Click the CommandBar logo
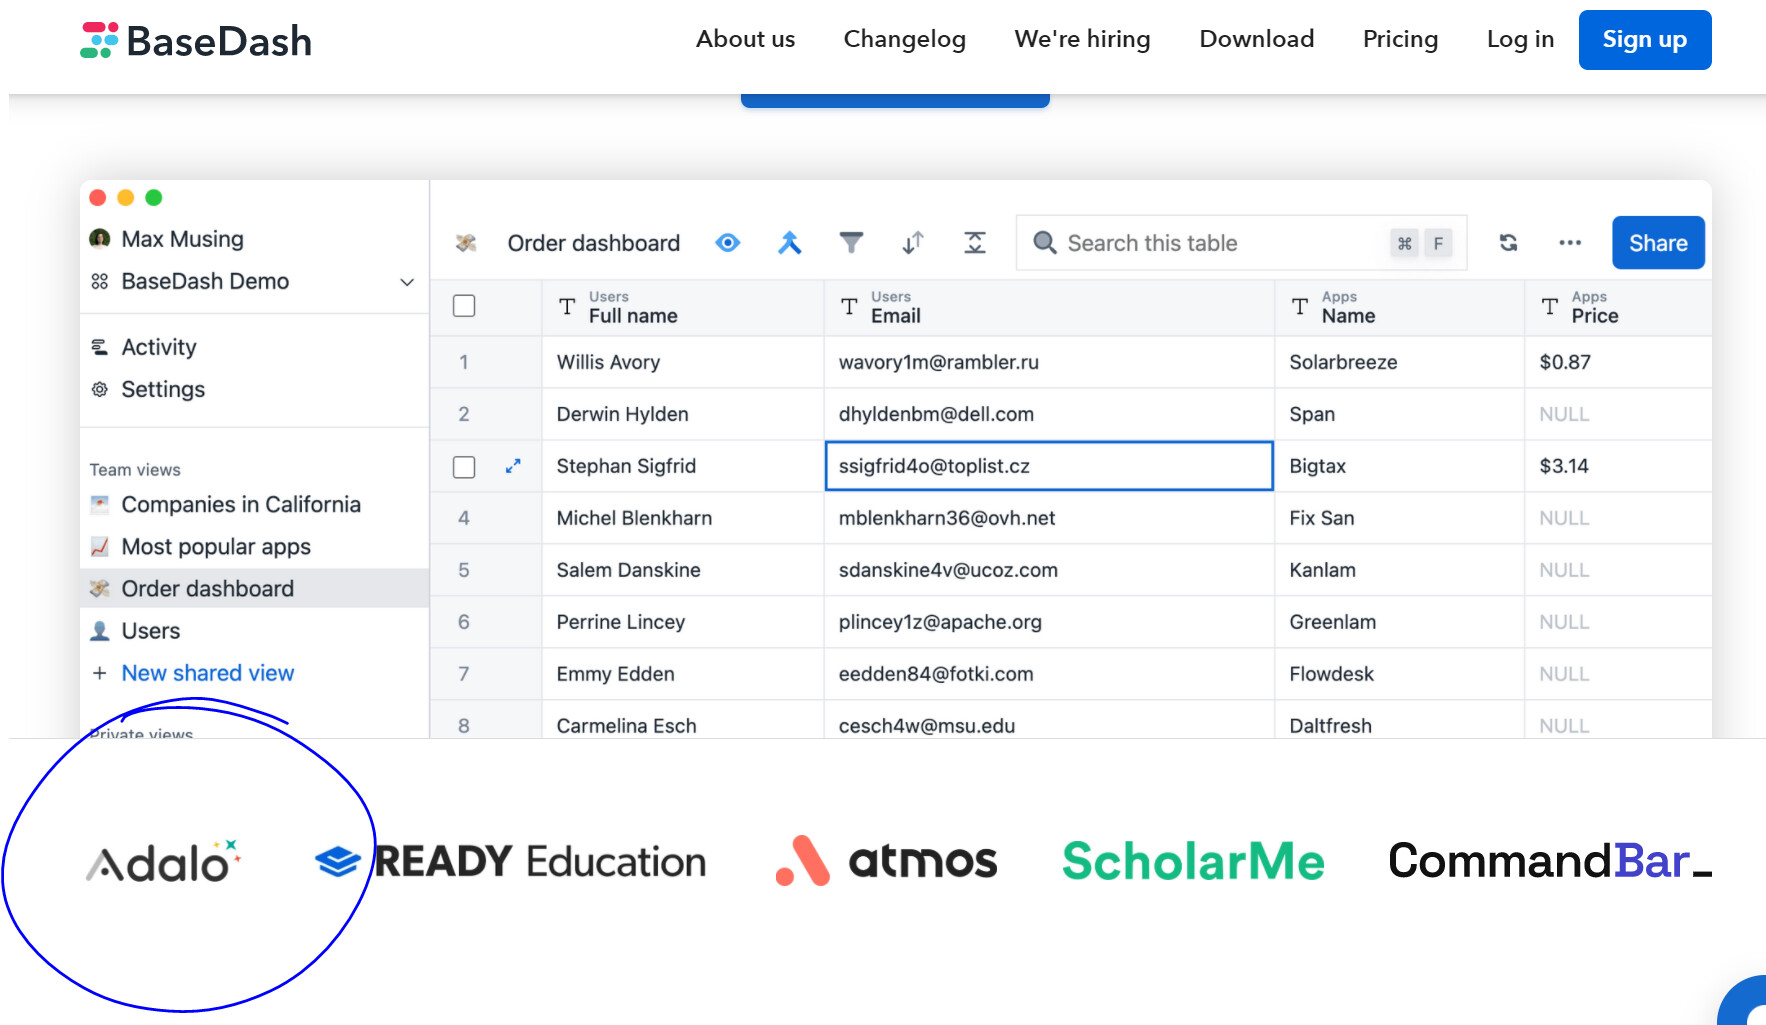This screenshot has width=1766, height=1025. point(1550,861)
